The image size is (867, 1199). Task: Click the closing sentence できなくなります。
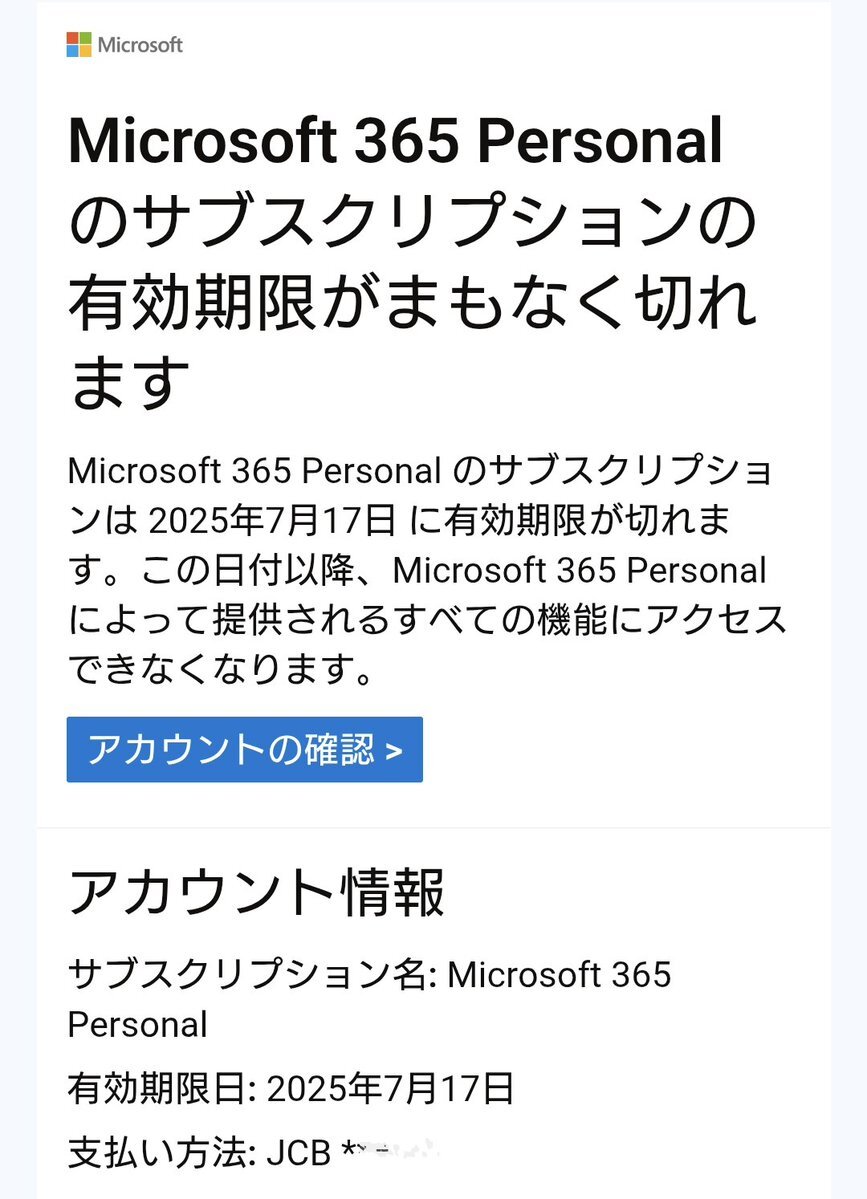pos(221,669)
